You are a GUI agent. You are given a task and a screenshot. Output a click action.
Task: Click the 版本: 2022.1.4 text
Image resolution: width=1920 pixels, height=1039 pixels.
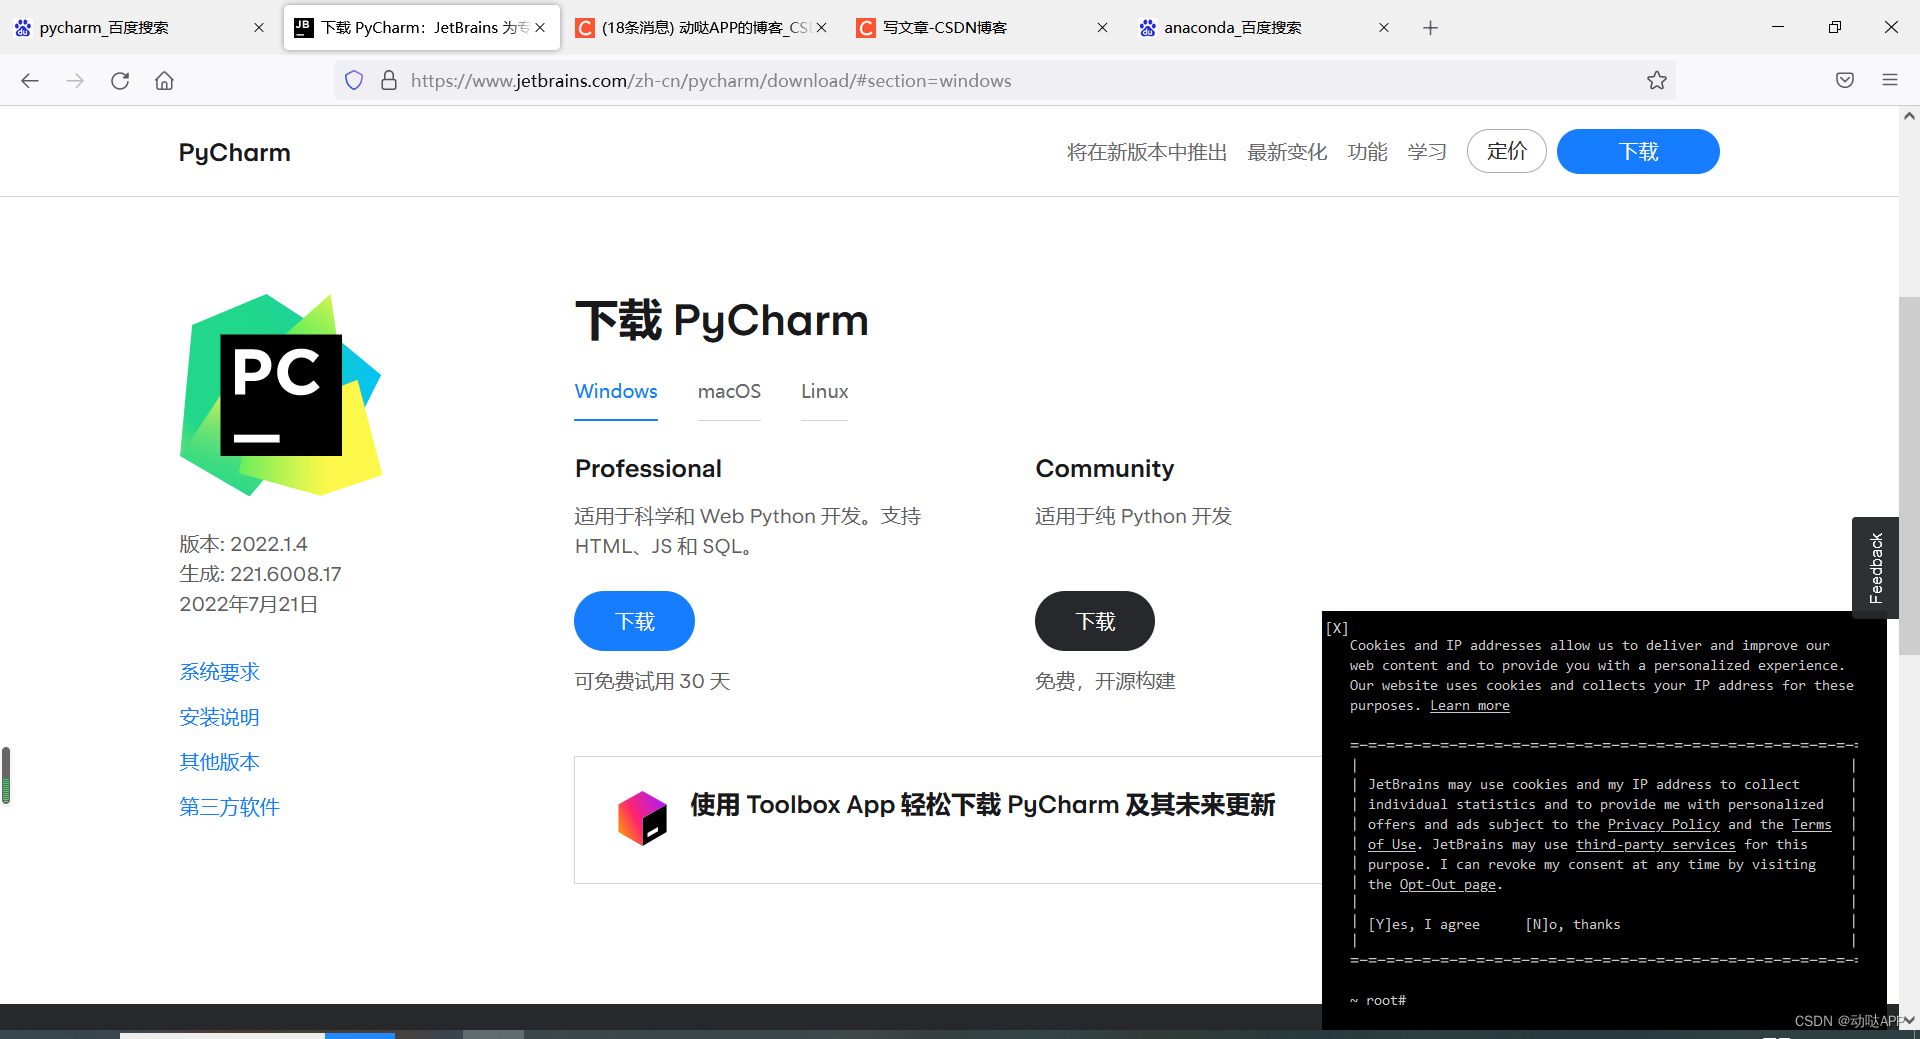pos(243,544)
